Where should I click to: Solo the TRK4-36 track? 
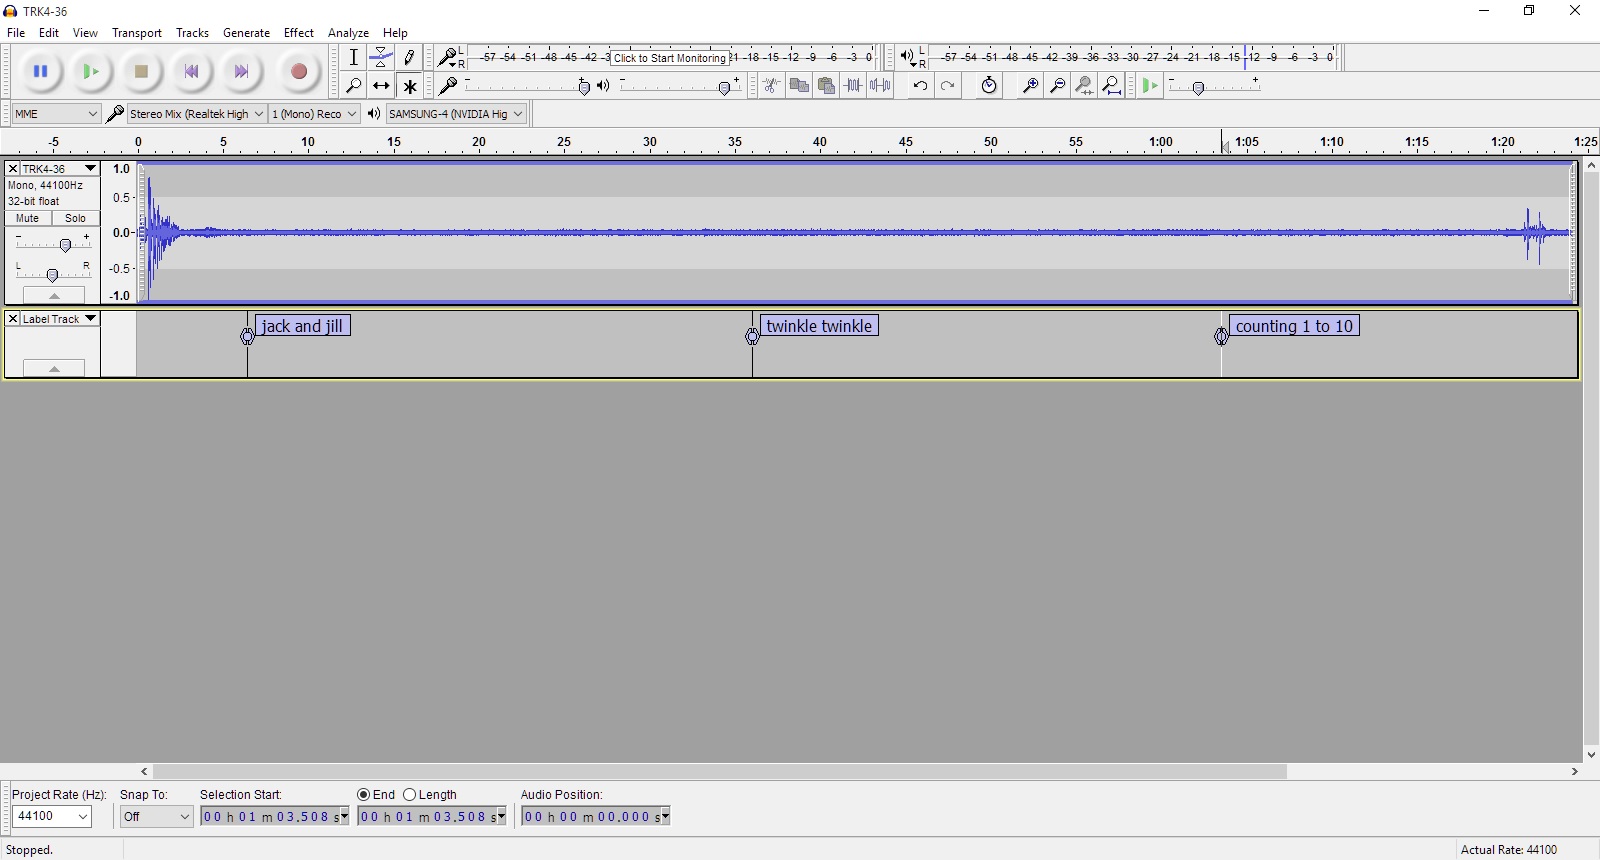76,218
